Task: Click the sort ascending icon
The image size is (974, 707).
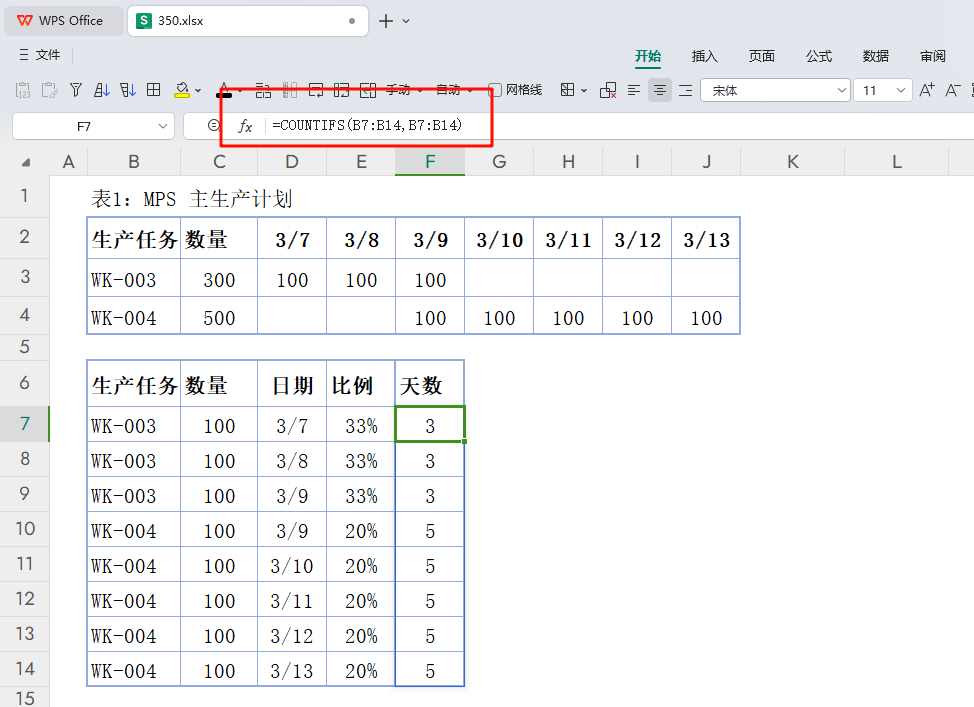Action: click(102, 90)
